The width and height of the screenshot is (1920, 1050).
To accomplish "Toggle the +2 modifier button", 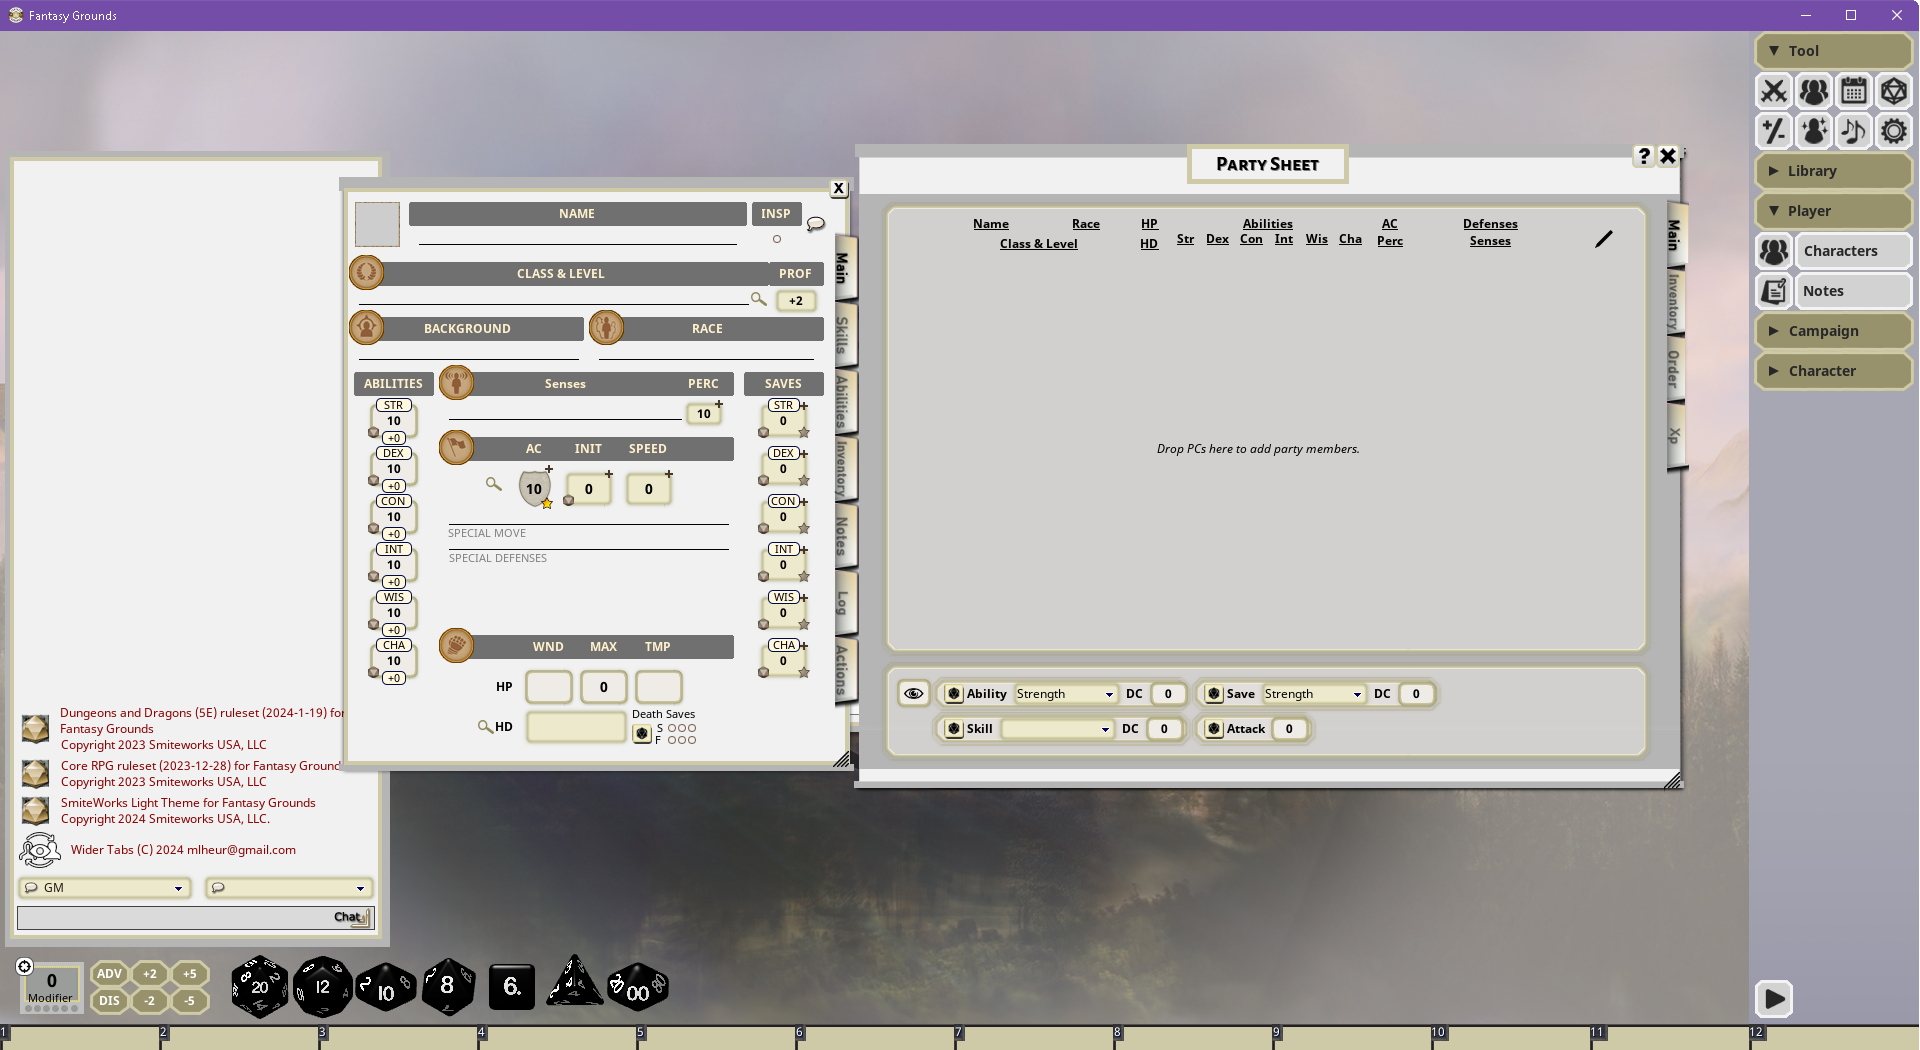I will [149, 974].
